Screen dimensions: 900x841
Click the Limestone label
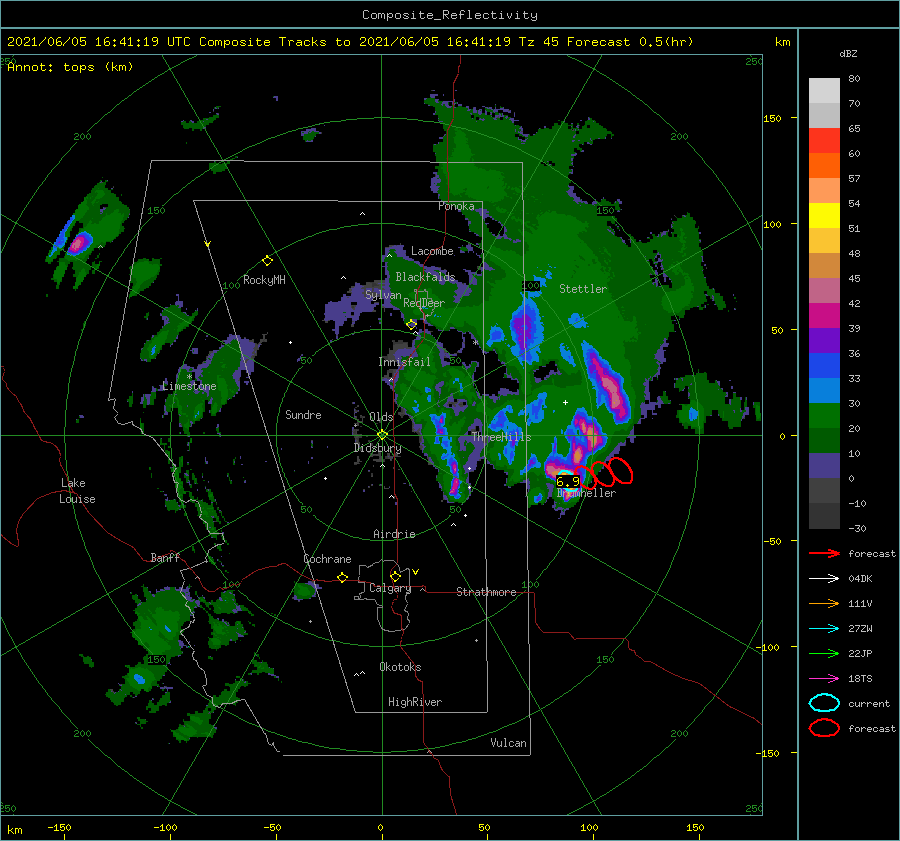click(189, 386)
